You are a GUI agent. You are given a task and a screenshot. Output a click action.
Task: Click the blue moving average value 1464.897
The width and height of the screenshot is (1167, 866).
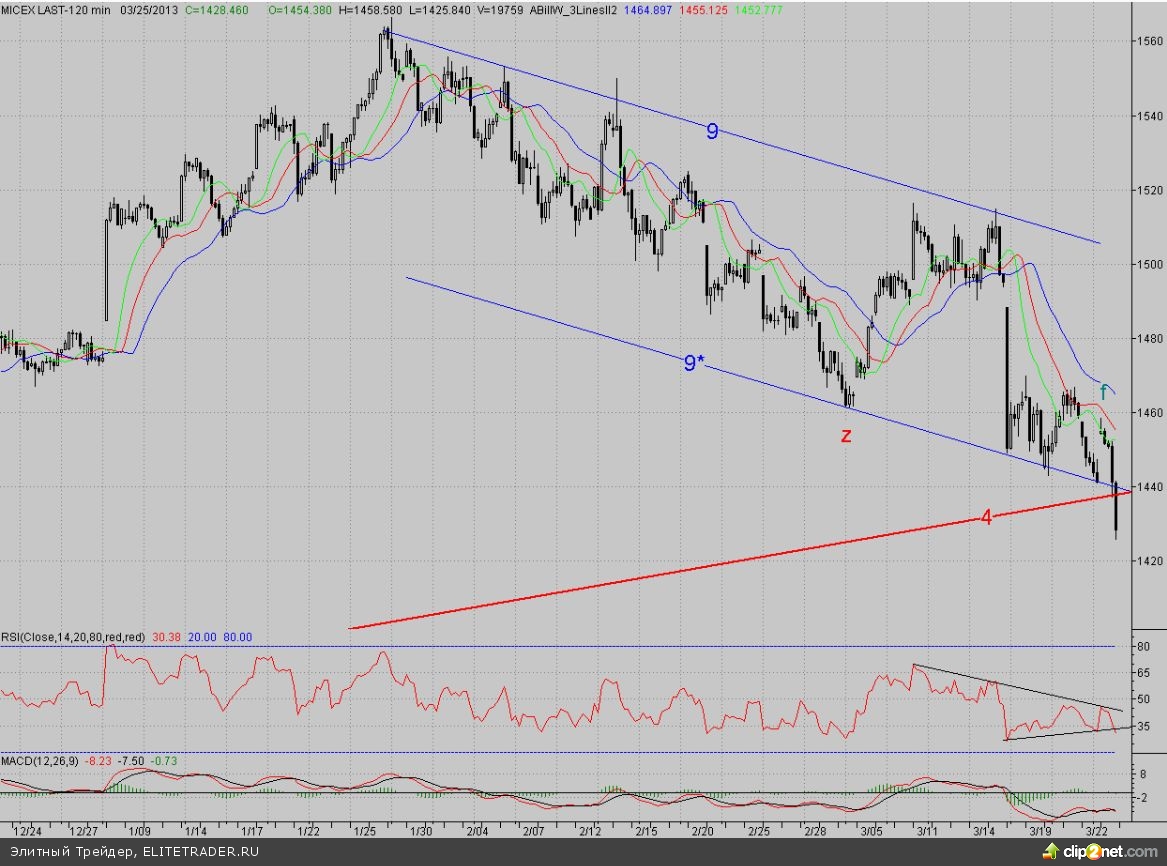tap(652, 8)
